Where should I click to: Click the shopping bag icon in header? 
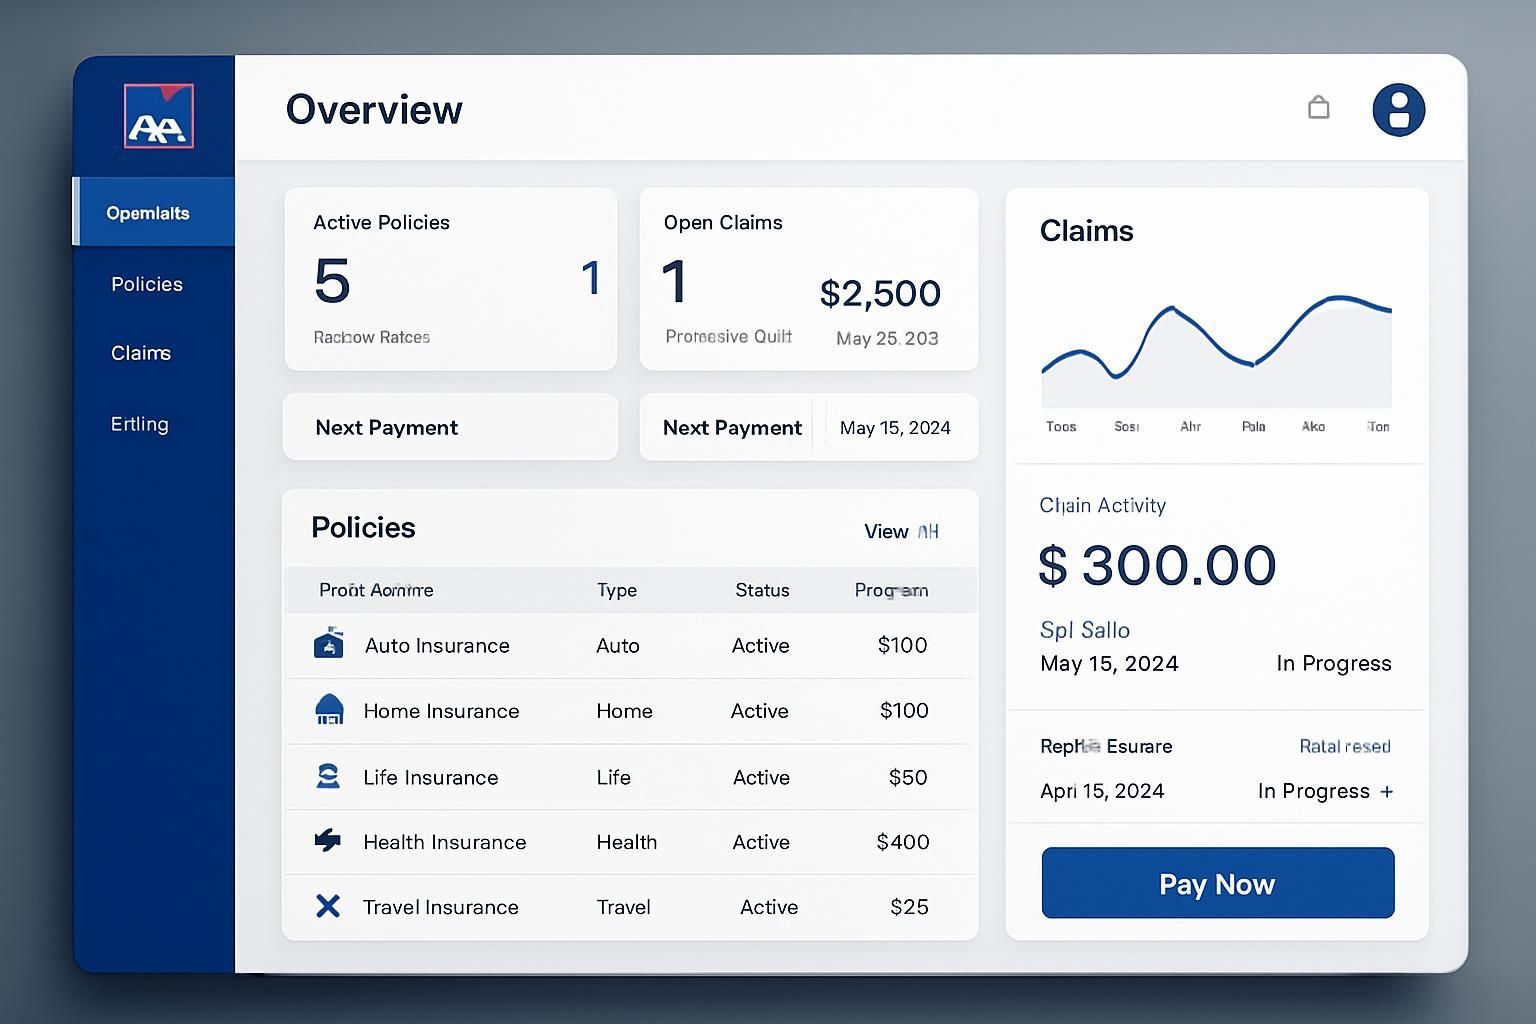[1319, 107]
